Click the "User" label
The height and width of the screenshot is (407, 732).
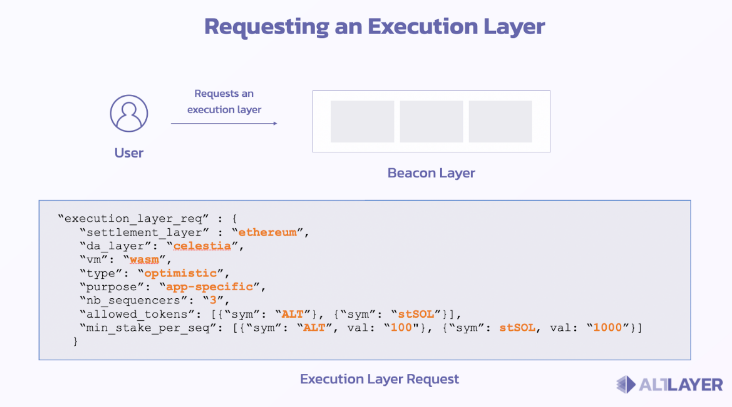pos(129,153)
